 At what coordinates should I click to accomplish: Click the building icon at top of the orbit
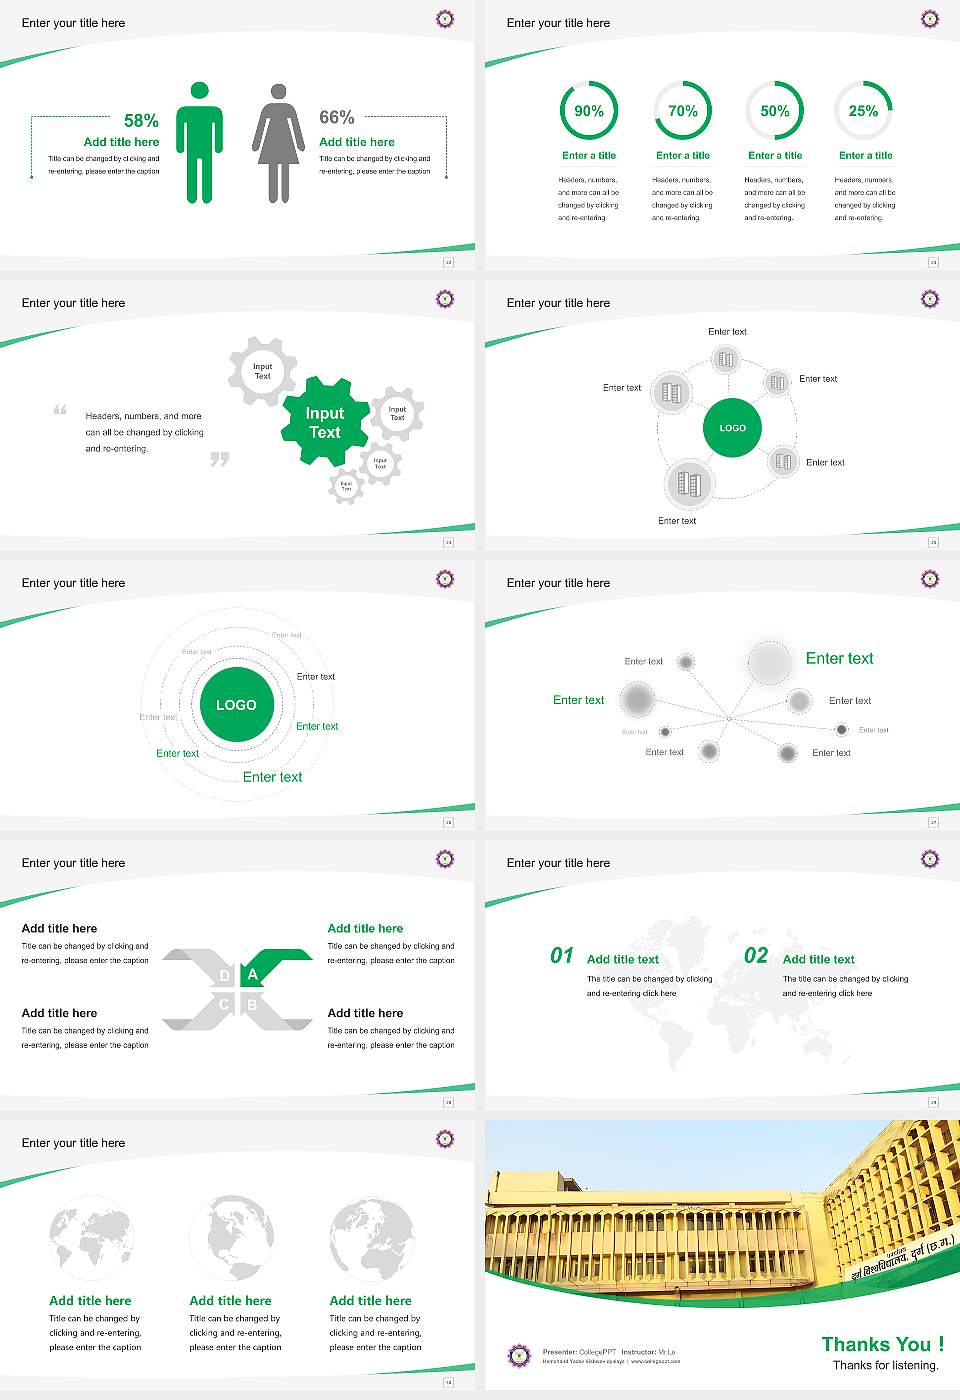(726, 359)
